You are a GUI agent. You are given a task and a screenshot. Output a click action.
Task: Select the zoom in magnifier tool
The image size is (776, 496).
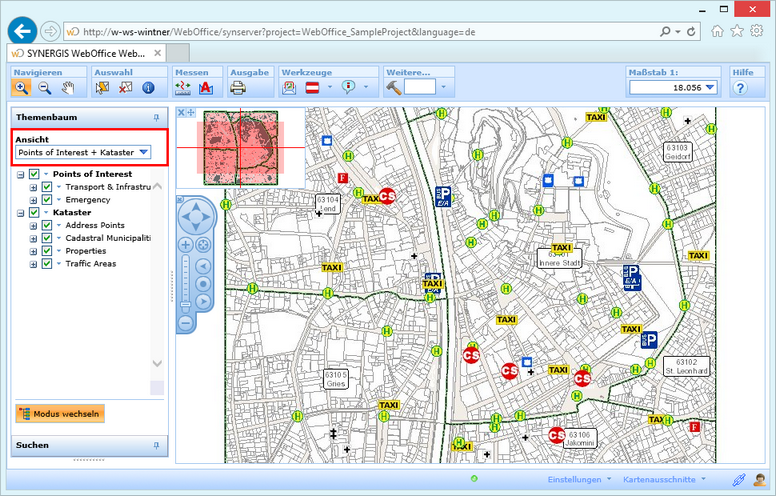tap(22, 88)
